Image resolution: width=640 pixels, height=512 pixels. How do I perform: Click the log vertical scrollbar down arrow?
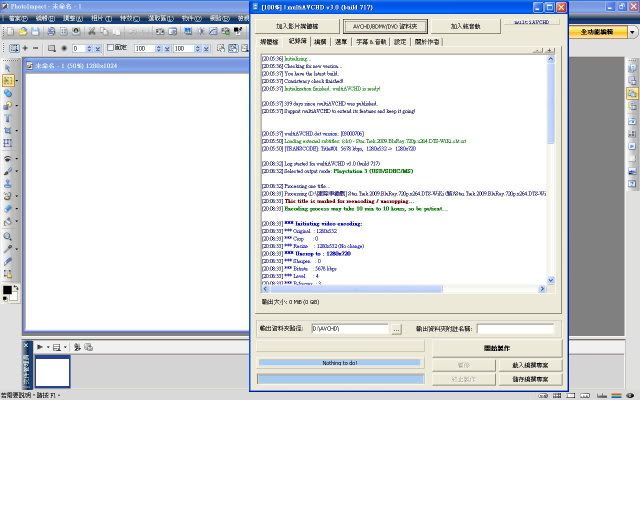[x=551, y=280]
